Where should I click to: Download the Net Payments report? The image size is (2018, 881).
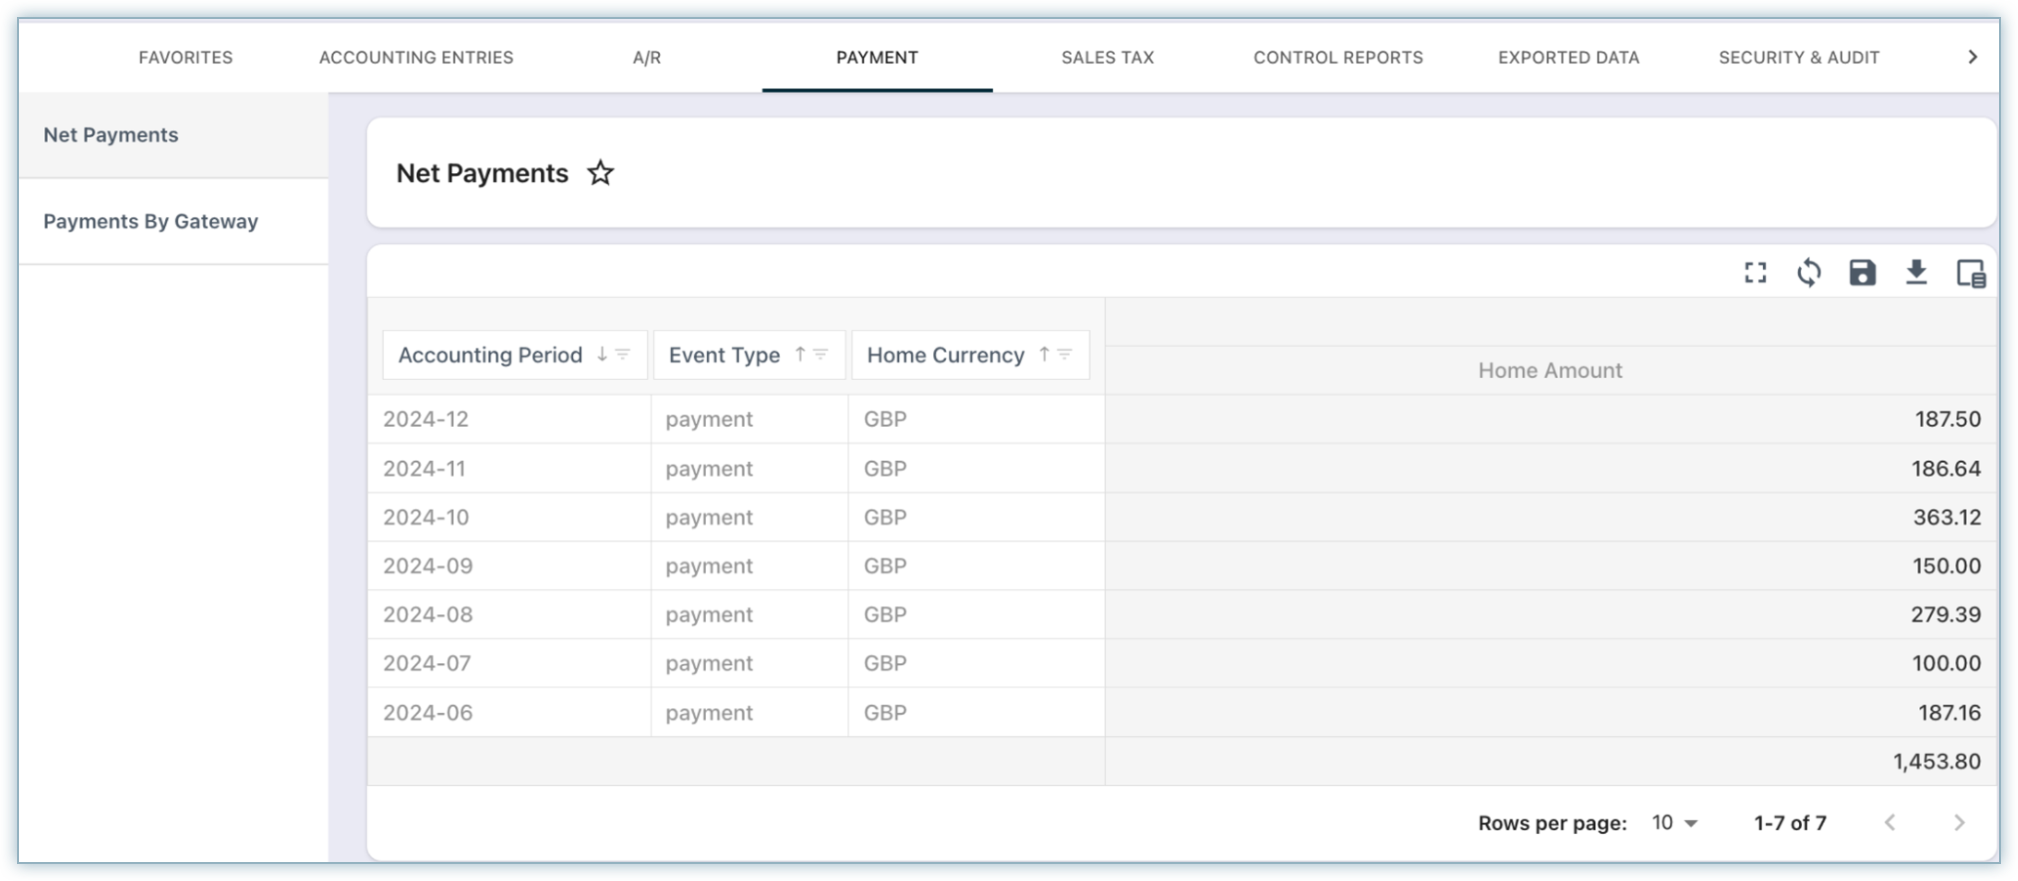coord(1915,273)
